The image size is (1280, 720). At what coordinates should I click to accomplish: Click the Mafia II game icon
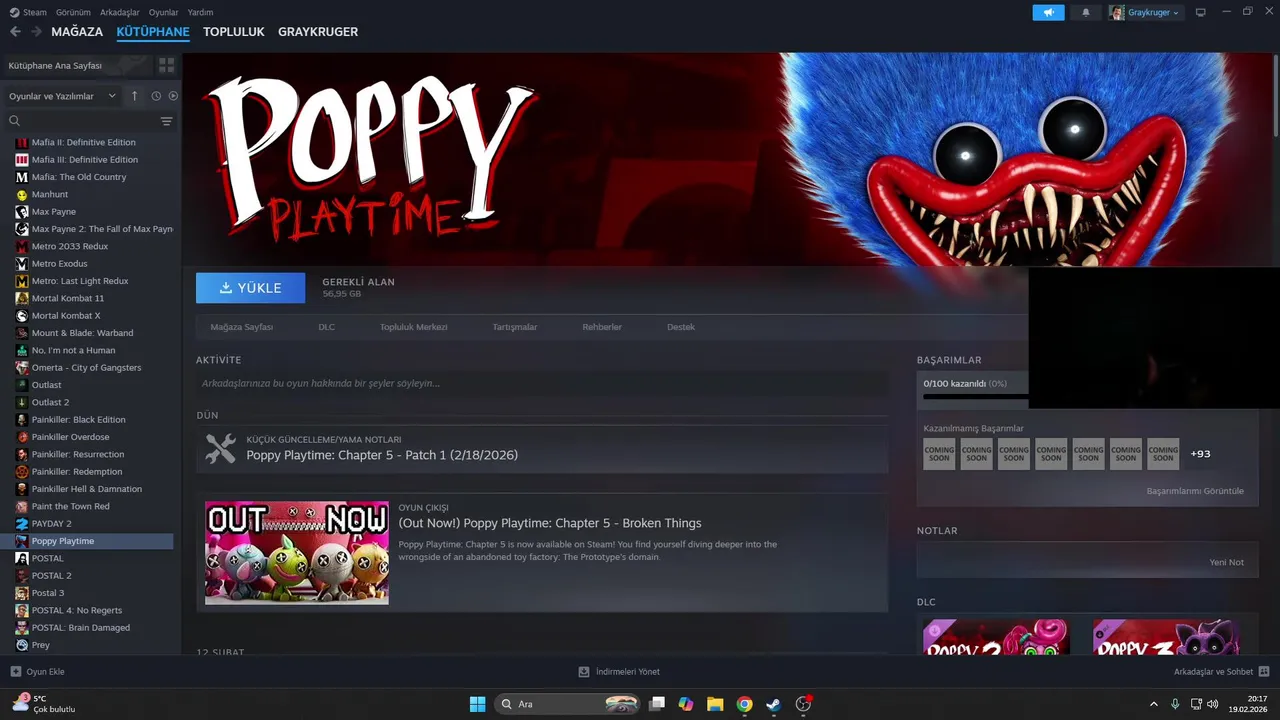tap(22, 142)
